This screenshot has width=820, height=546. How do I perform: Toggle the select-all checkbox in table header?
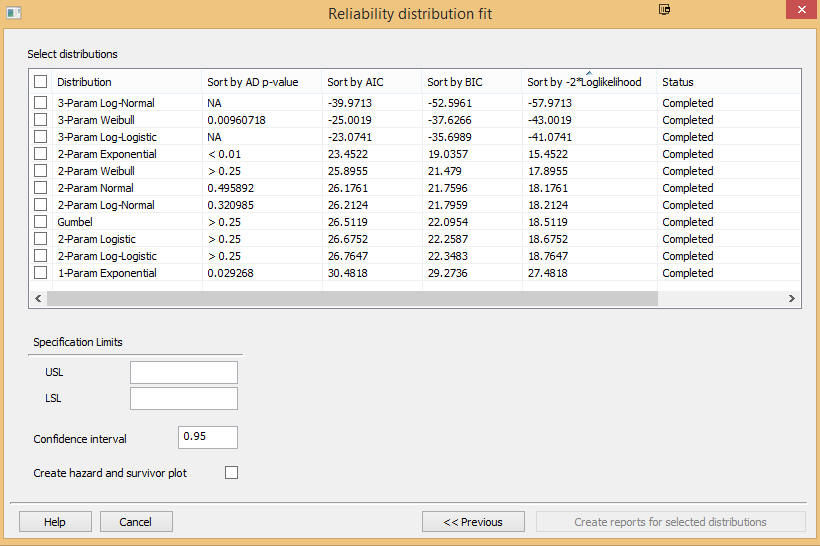tap(41, 82)
